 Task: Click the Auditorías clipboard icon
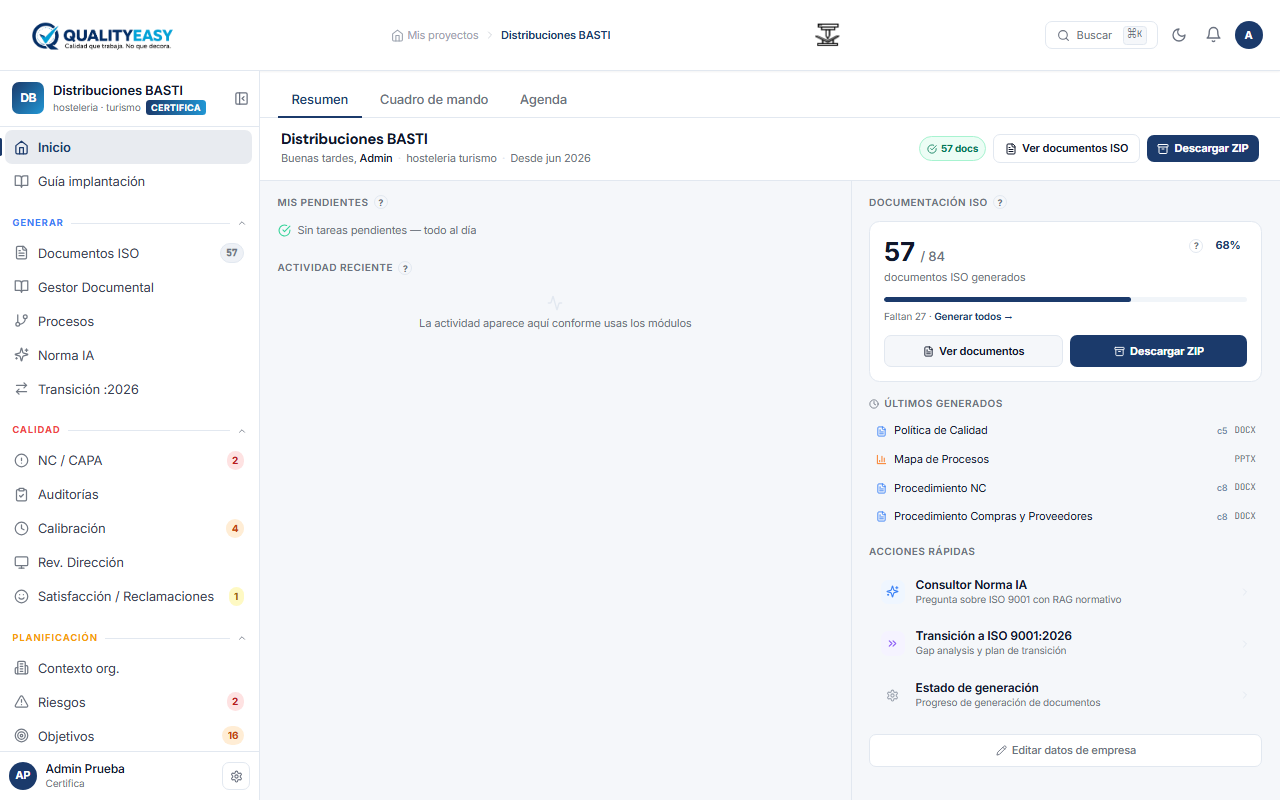21,494
